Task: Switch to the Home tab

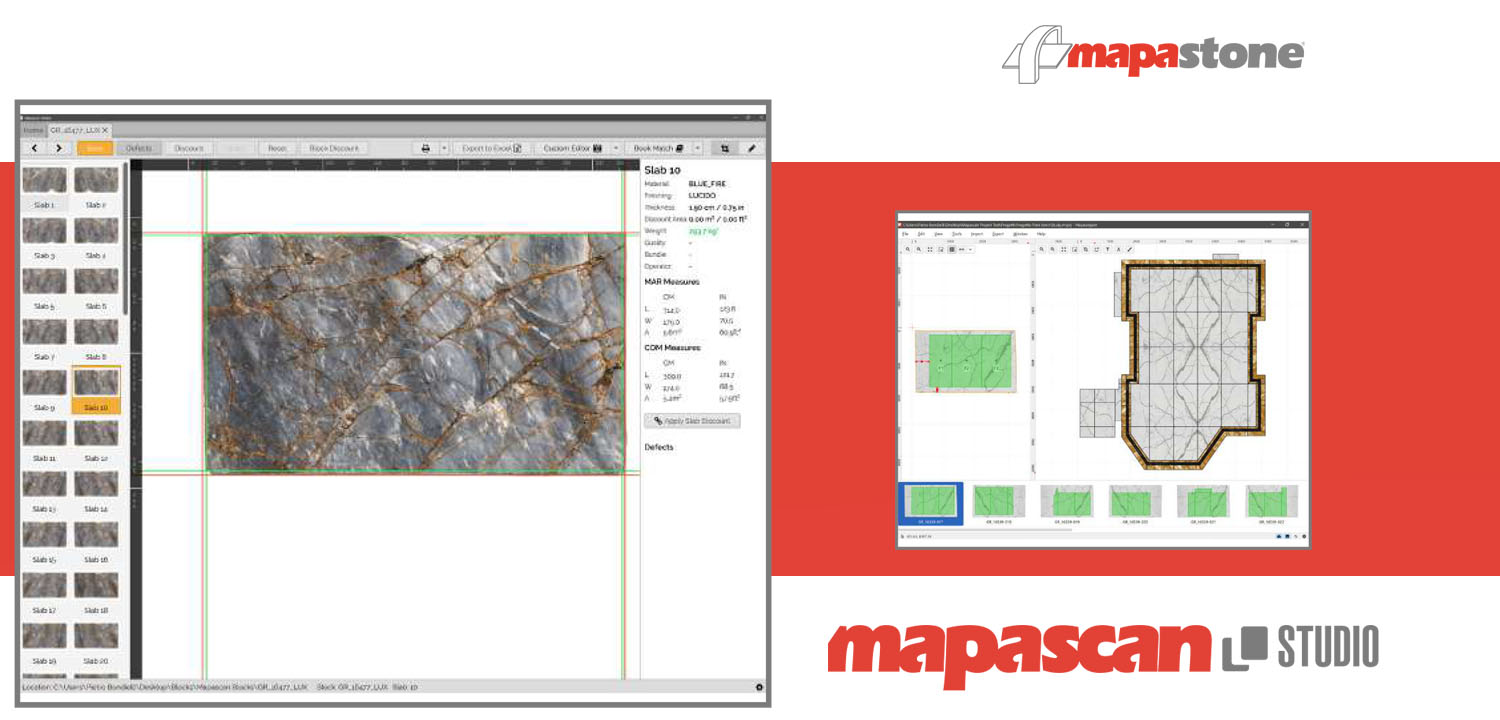Action: point(34,130)
